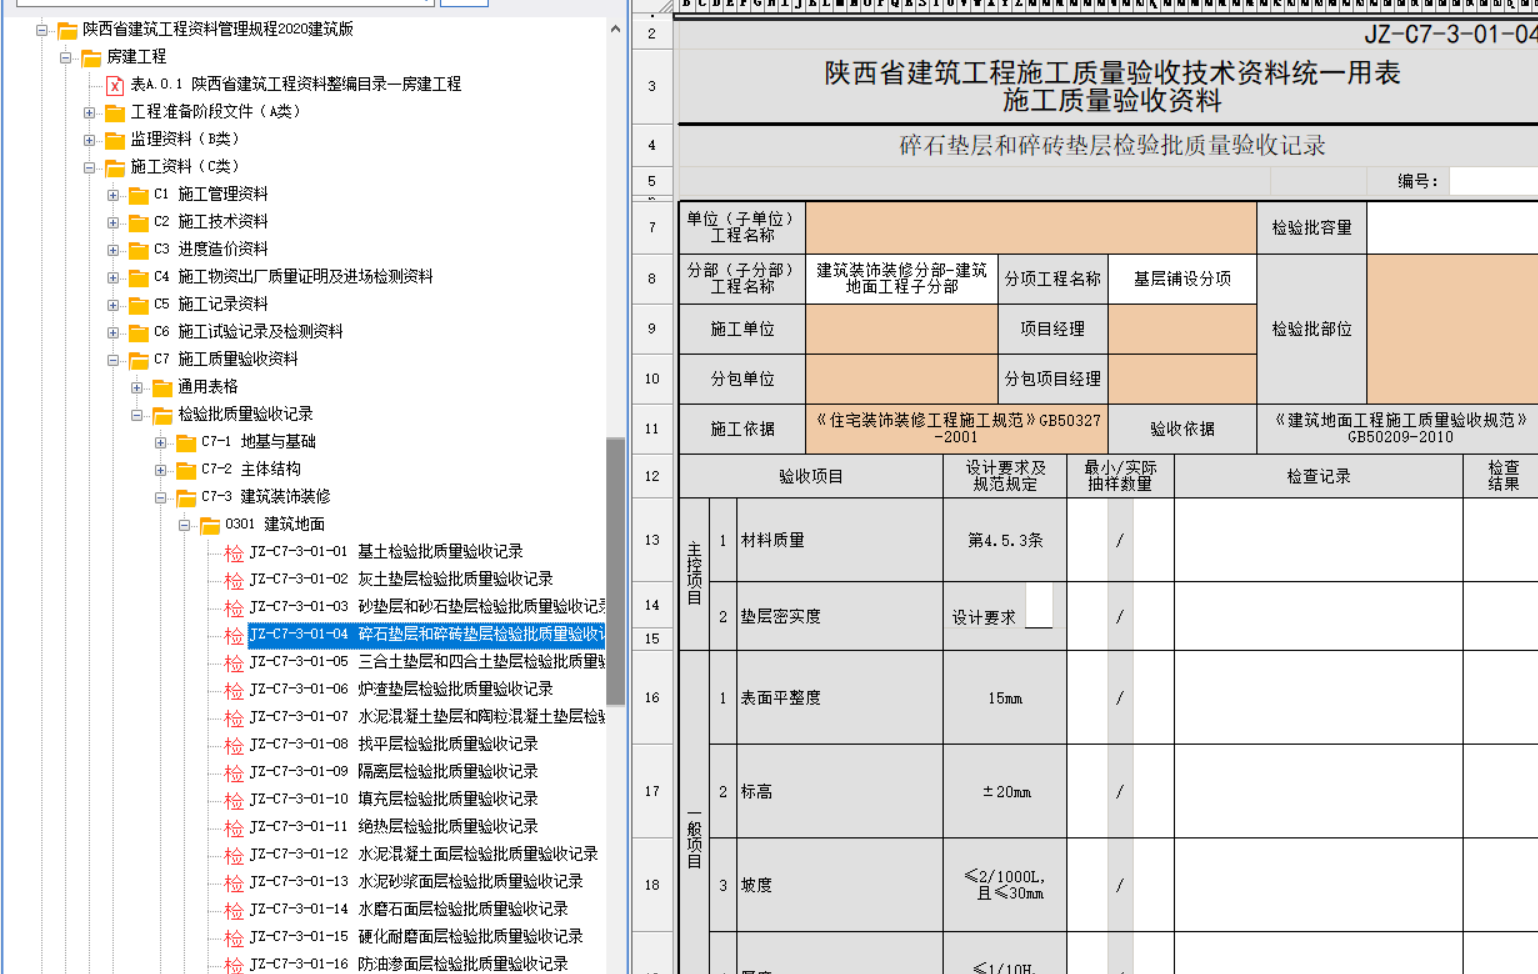The height and width of the screenshot is (974, 1538).
Task: Click the 检验批质量验收记录 folder icon
Action: (162, 415)
